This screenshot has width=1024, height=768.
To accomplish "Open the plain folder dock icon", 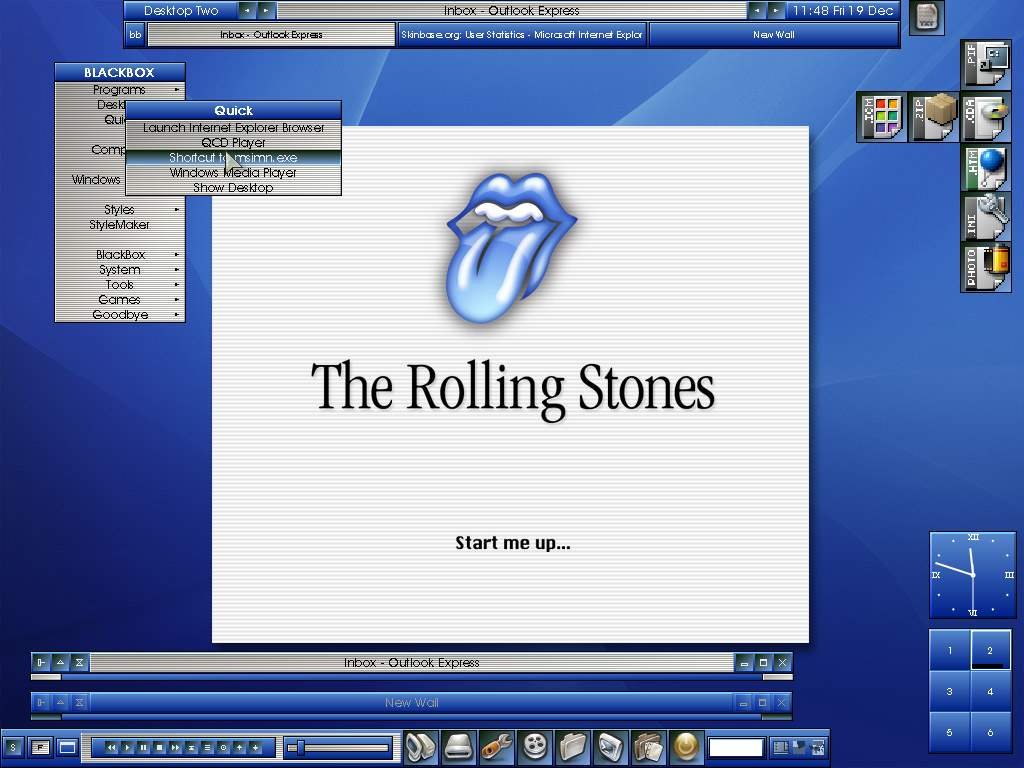I will click(572, 746).
